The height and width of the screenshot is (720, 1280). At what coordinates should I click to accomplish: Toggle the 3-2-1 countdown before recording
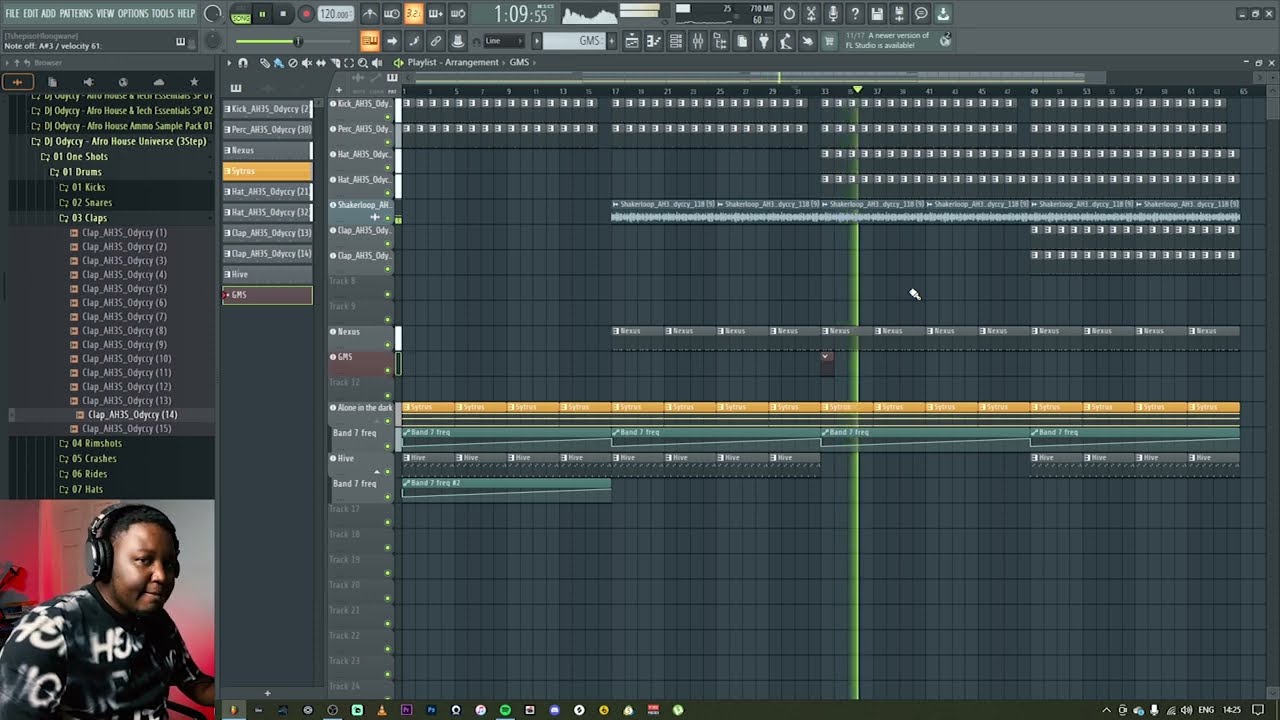[413, 14]
